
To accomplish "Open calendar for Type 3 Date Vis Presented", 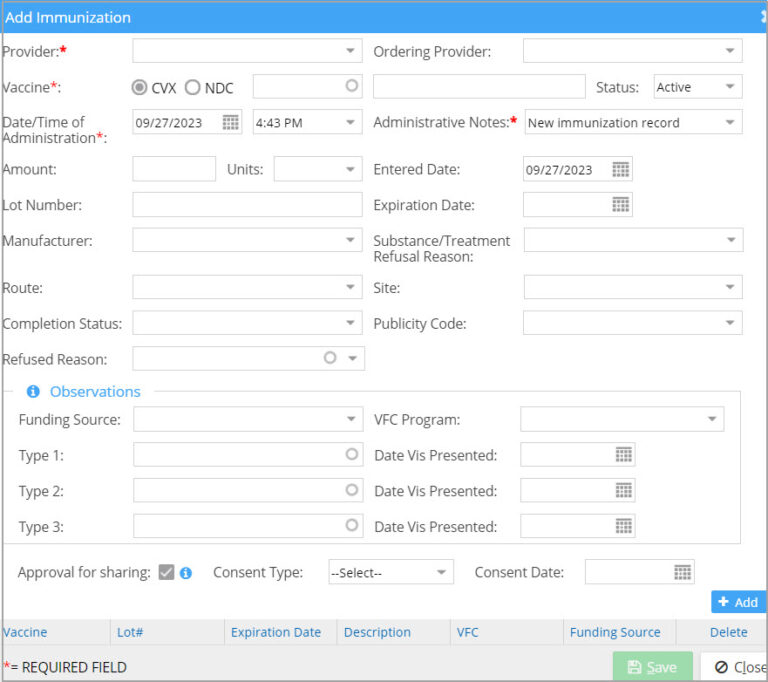I will [x=624, y=526].
